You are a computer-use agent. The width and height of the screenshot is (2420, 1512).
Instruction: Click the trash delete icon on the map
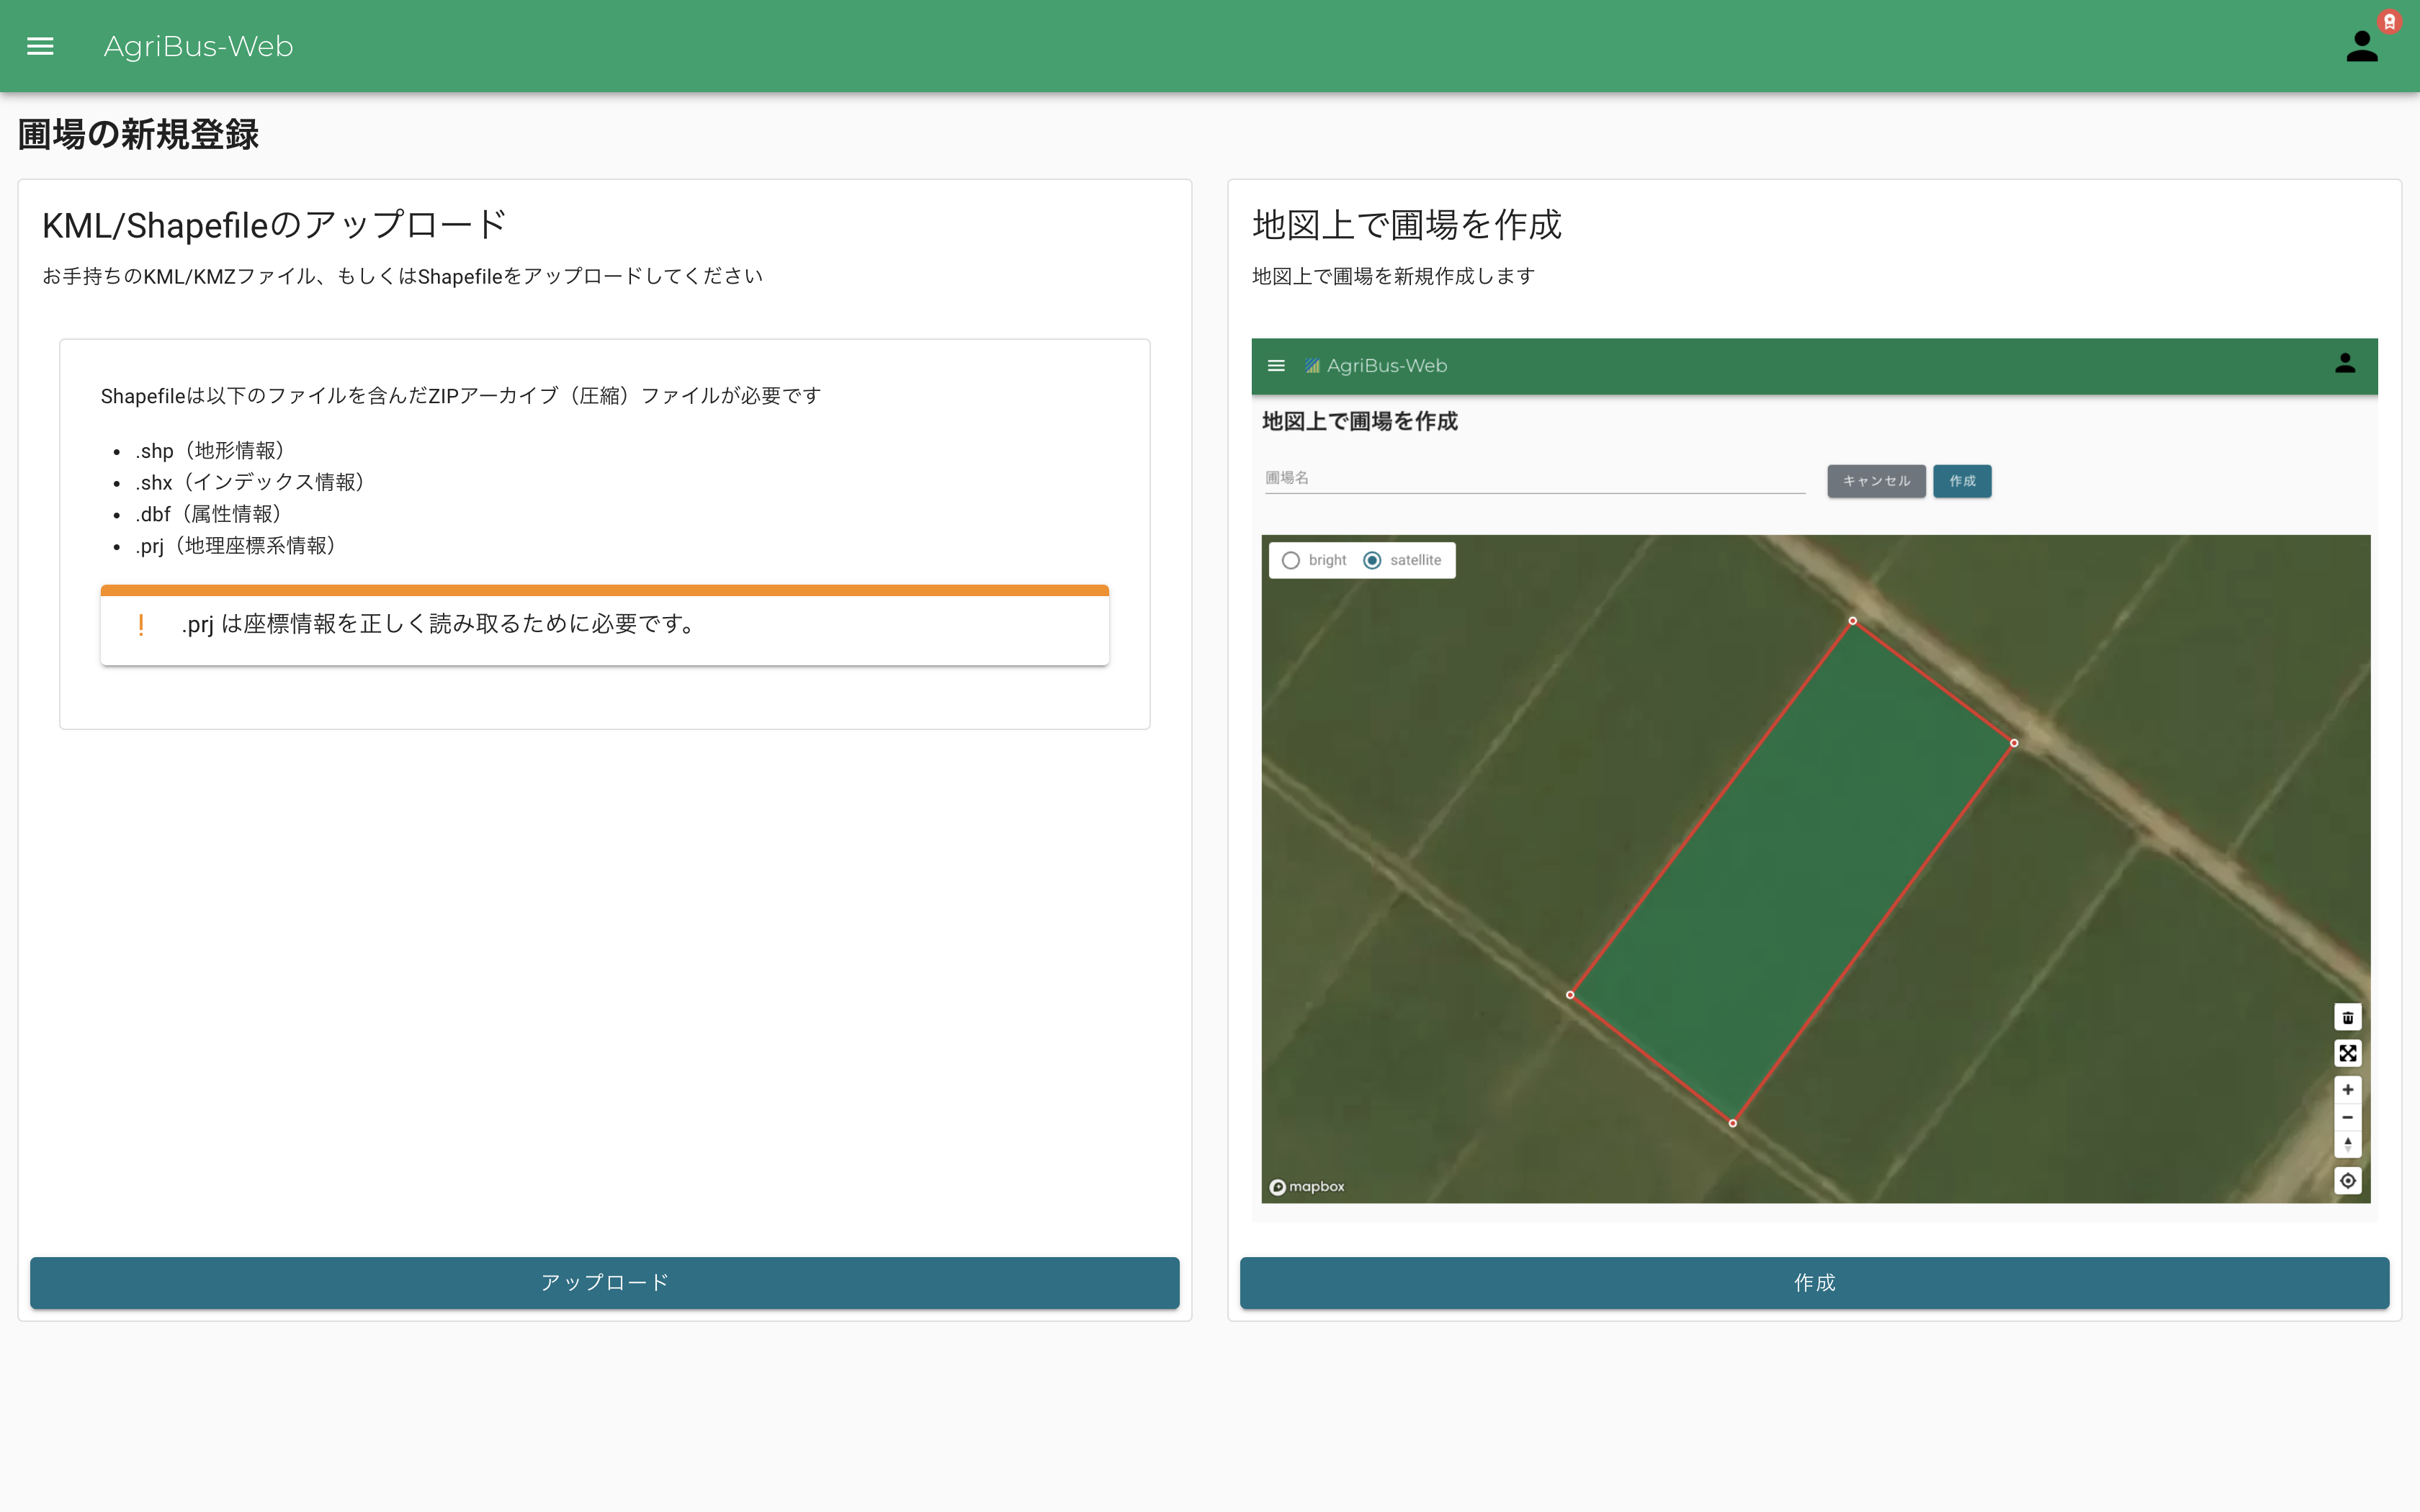[2347, 1017]
